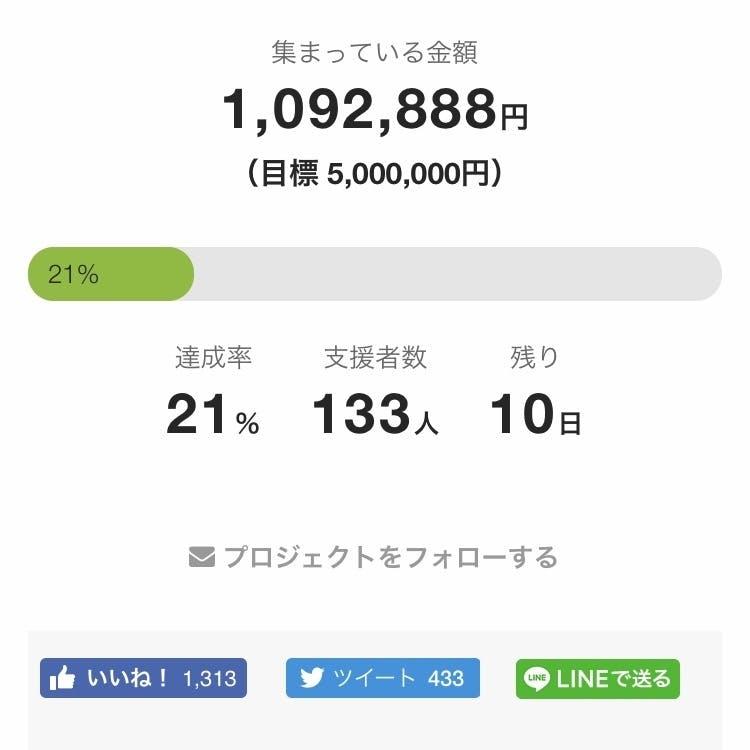Click the 433 tweet count
This screenshot has height=750, width=750.
click(x=445, y=679)
